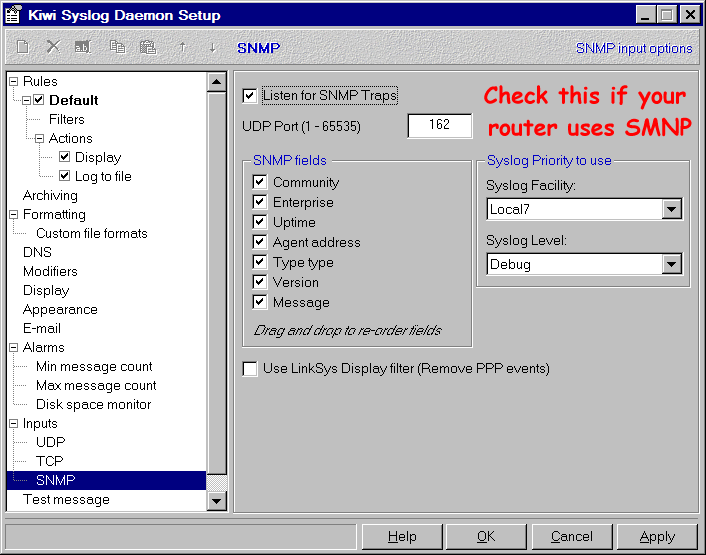
Task: Uncheck the Community field
Action: [x=260, y=182]
